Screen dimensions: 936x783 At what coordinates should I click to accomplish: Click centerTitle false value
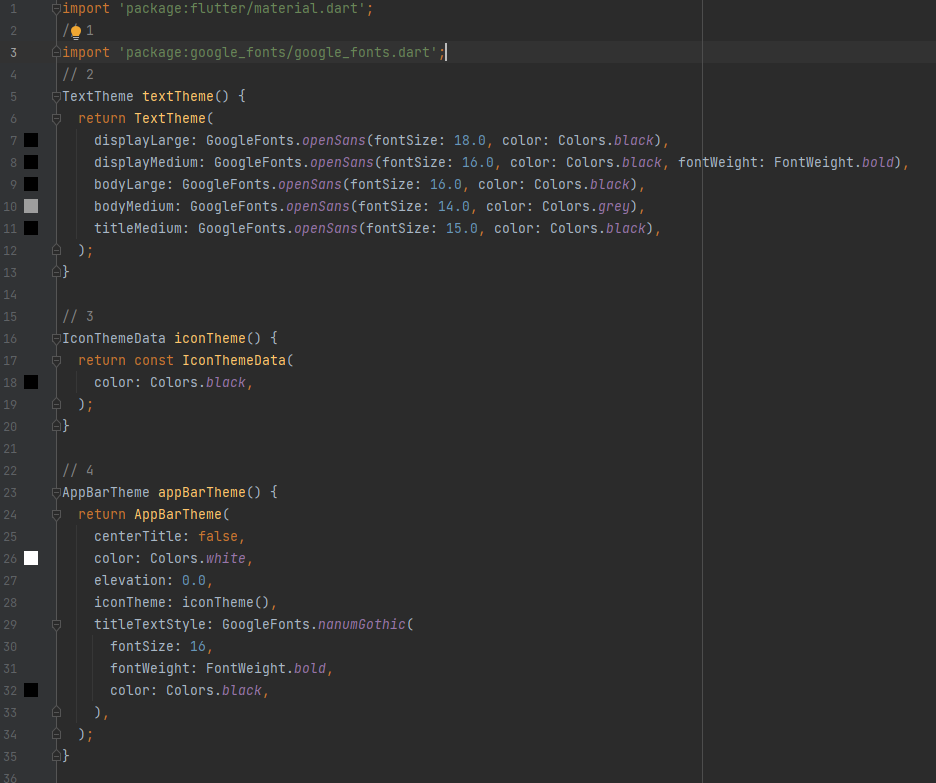pos(218,537)
